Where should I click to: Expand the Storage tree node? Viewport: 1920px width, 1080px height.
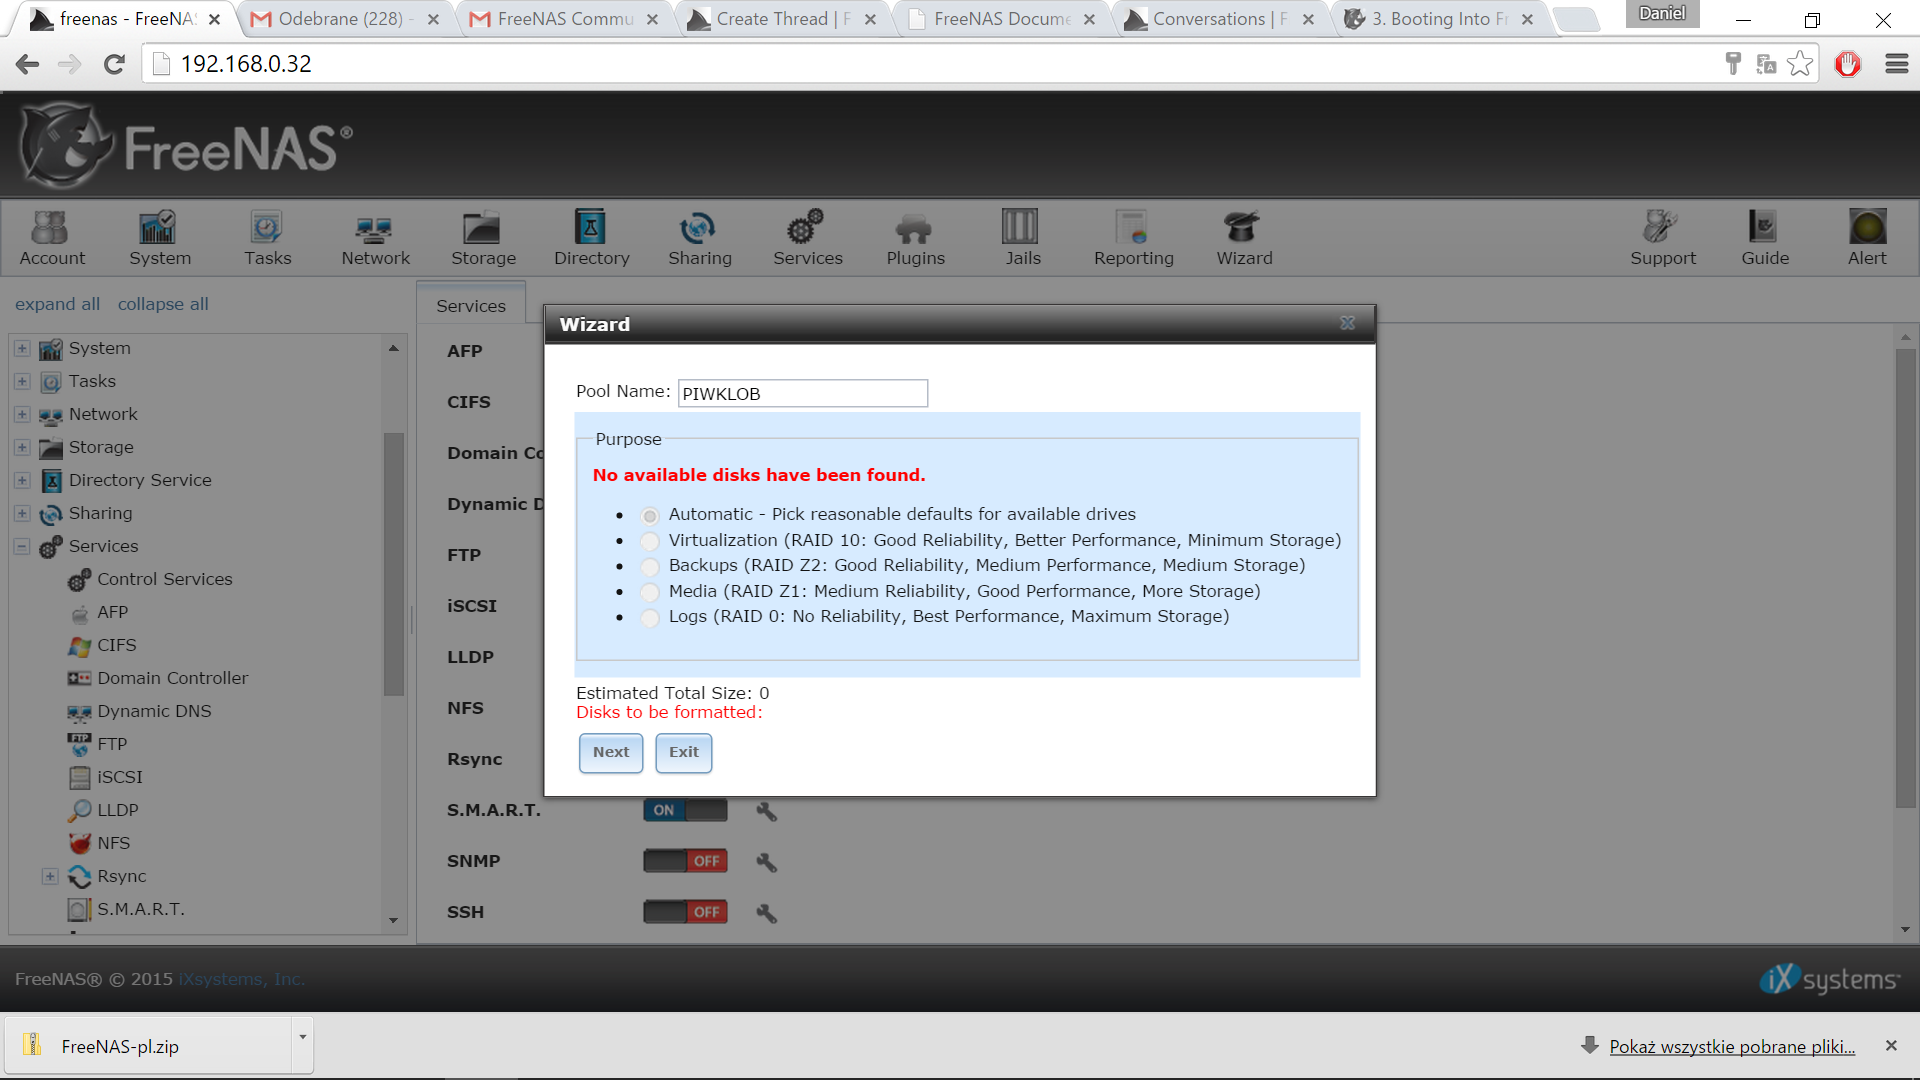22,447
